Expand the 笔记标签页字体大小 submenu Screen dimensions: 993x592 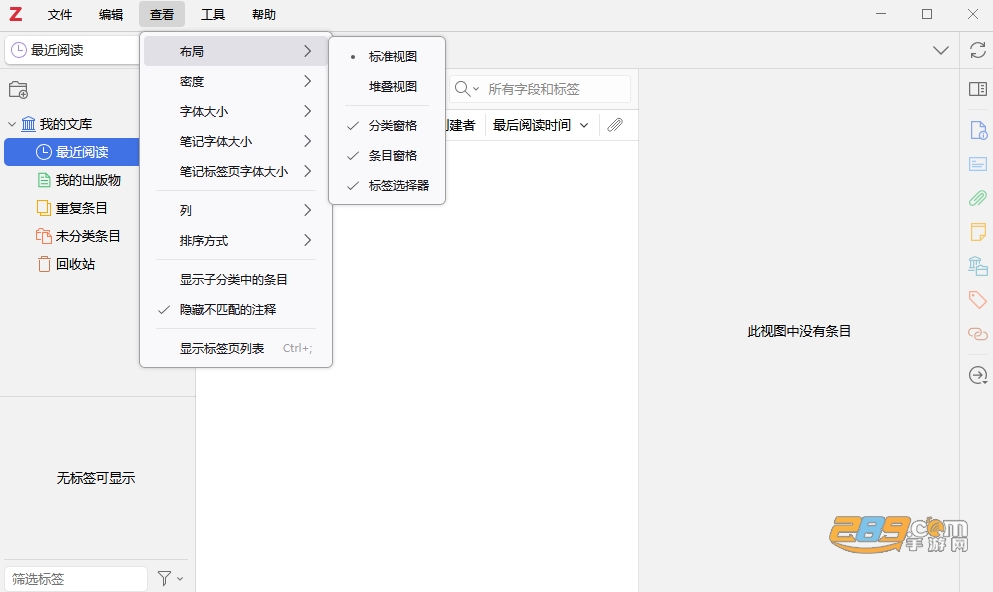pyautogui.click(x=236, y=171)
